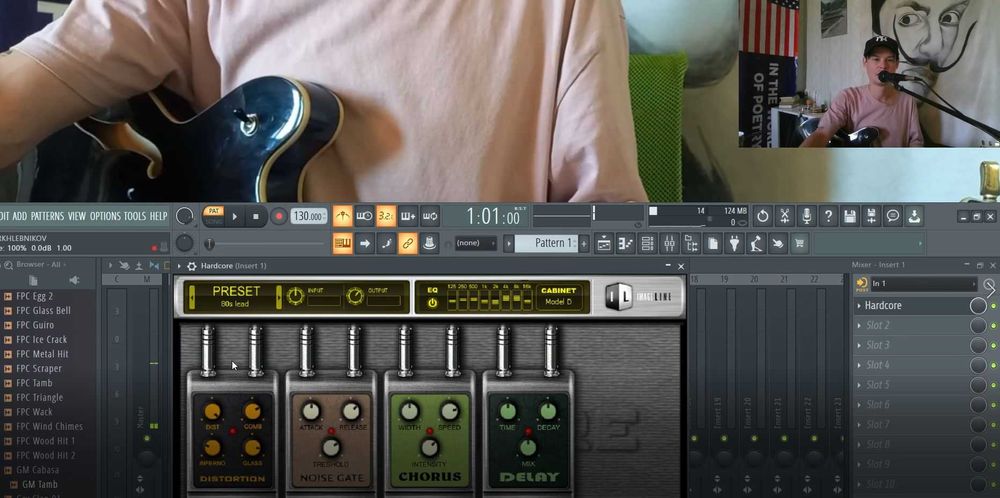1000x498 pixels.
Task: Open the content library shopping cart
Action: [x=800, y=243]
